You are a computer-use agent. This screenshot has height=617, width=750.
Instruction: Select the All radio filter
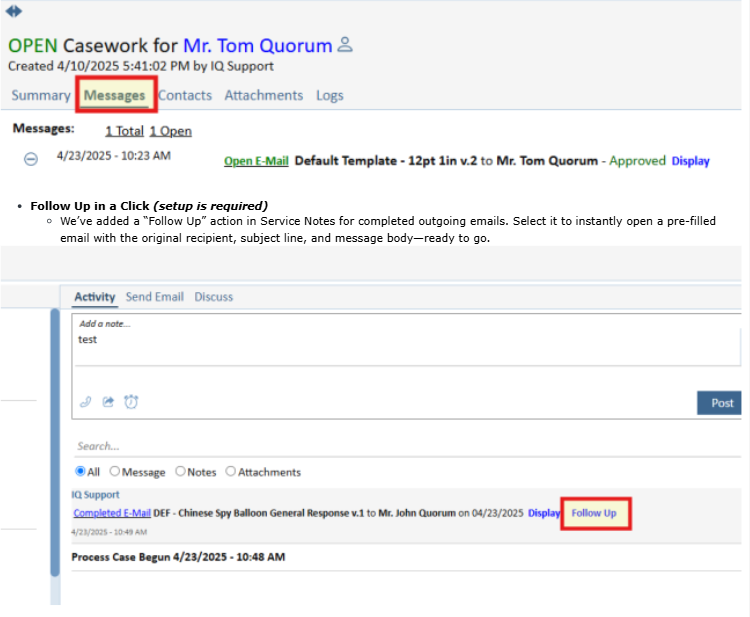pyautogui.click(x=80, y=472)
